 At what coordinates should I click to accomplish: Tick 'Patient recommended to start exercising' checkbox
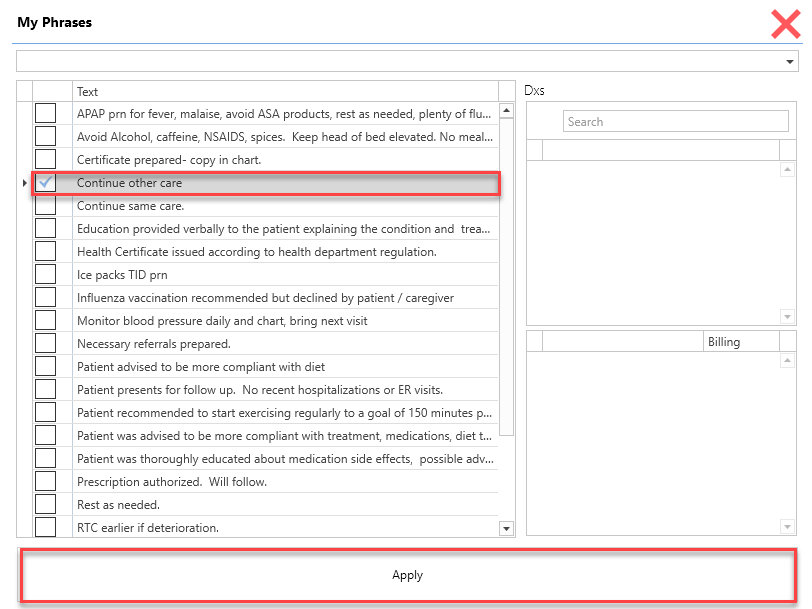click(x=46, y=412)
